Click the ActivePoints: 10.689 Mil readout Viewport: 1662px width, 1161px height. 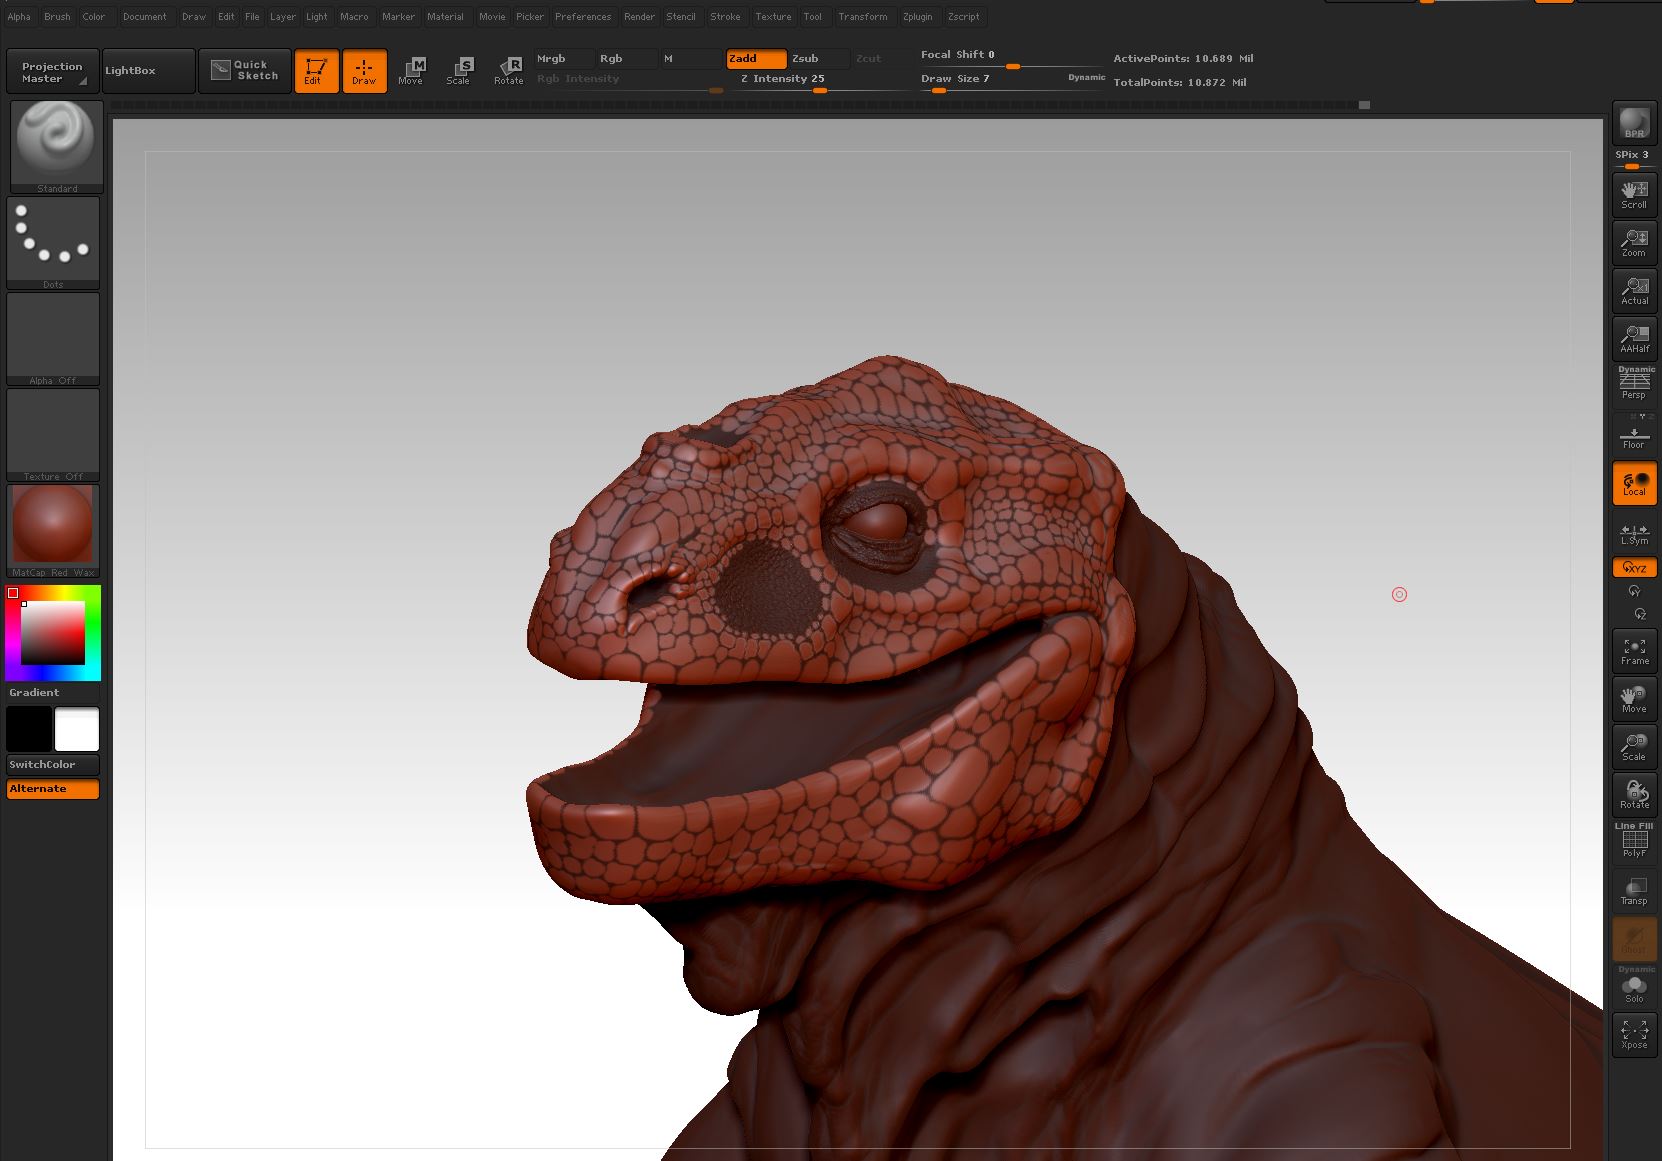1183,59
